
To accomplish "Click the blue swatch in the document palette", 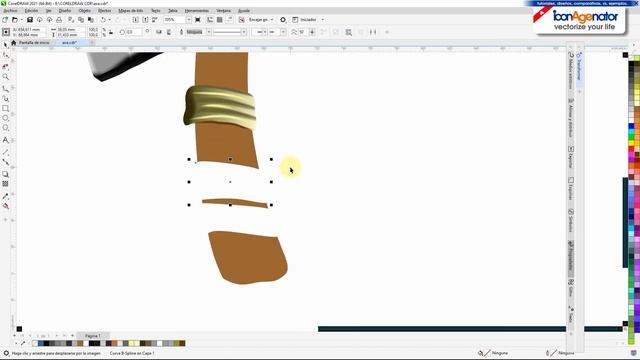I will (41, 344).
